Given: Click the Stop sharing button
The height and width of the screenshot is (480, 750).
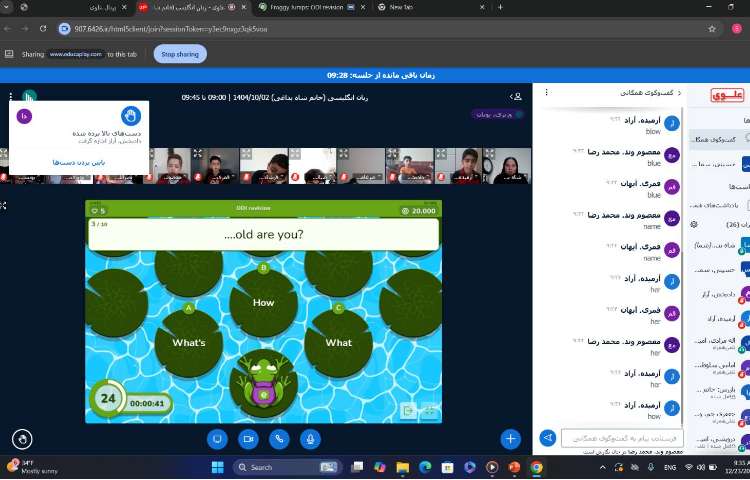Looking at the screenshot, I should point(180,54).
